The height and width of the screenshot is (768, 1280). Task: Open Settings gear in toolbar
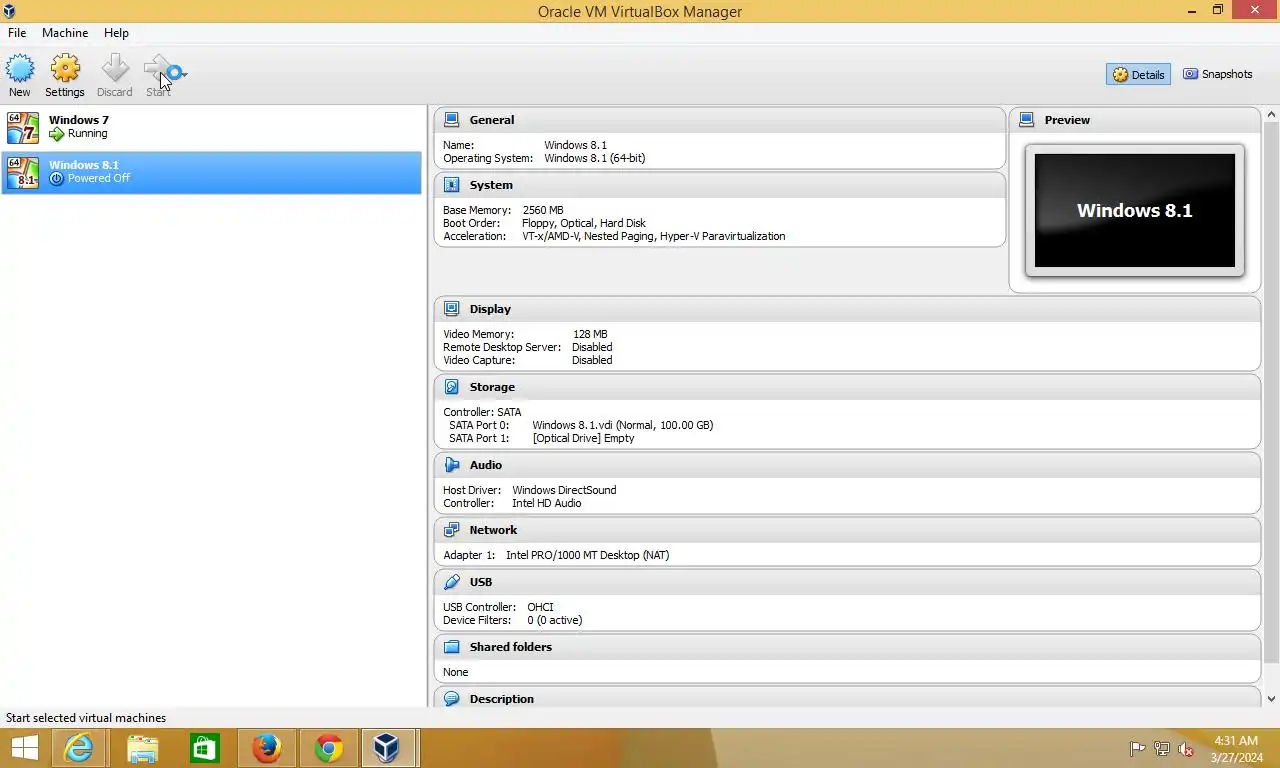point(65,69)
